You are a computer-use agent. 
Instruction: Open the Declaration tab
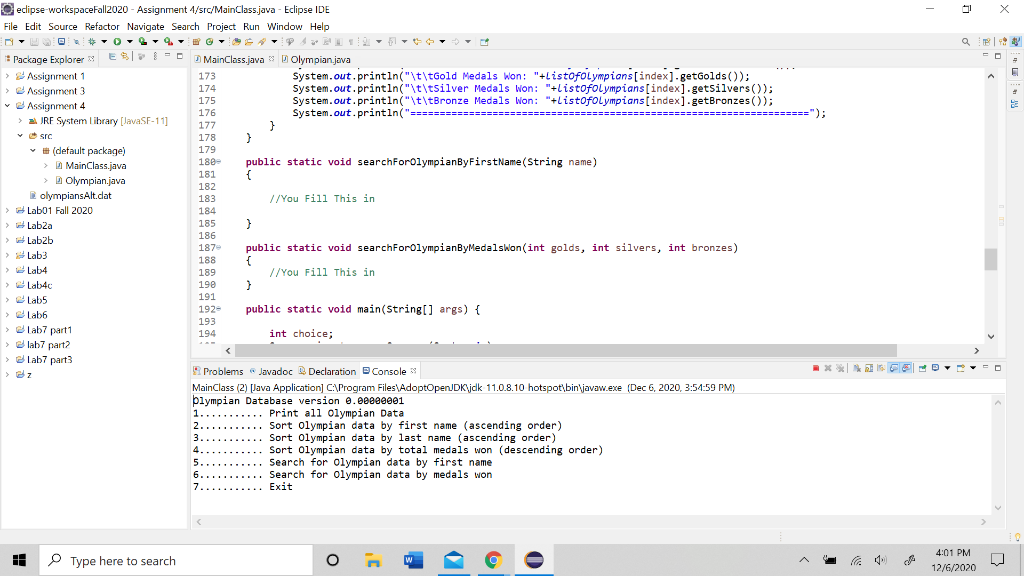pos(327,371)
